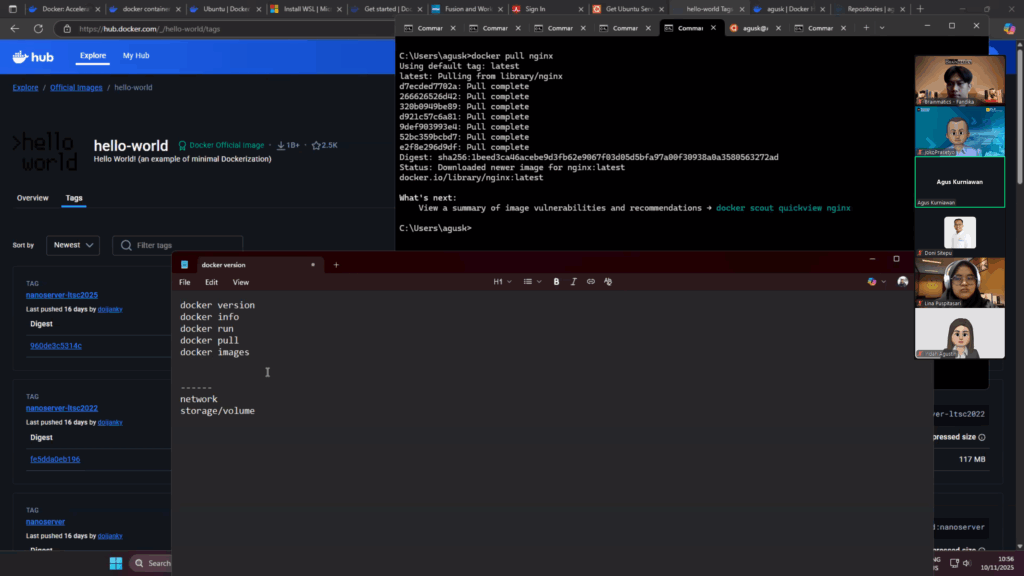Click the Docker Hub logo
This screenshot has height=576, width=1024.
click(x=32, y=57)
